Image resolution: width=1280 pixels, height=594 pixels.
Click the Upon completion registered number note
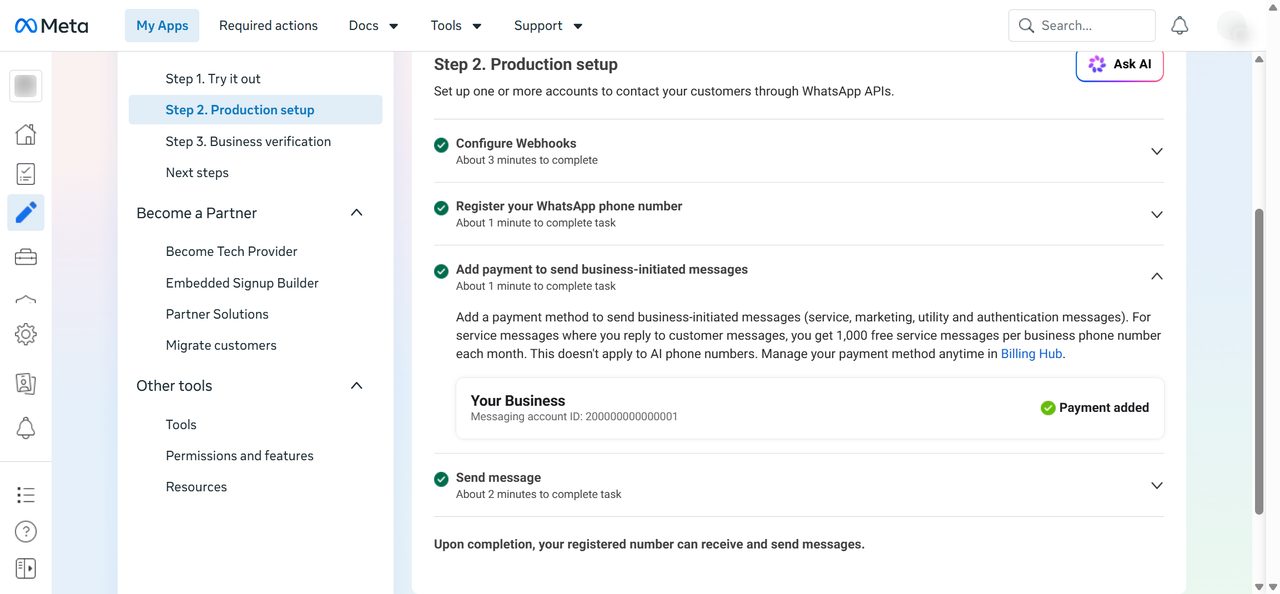(x=649, y=545)
